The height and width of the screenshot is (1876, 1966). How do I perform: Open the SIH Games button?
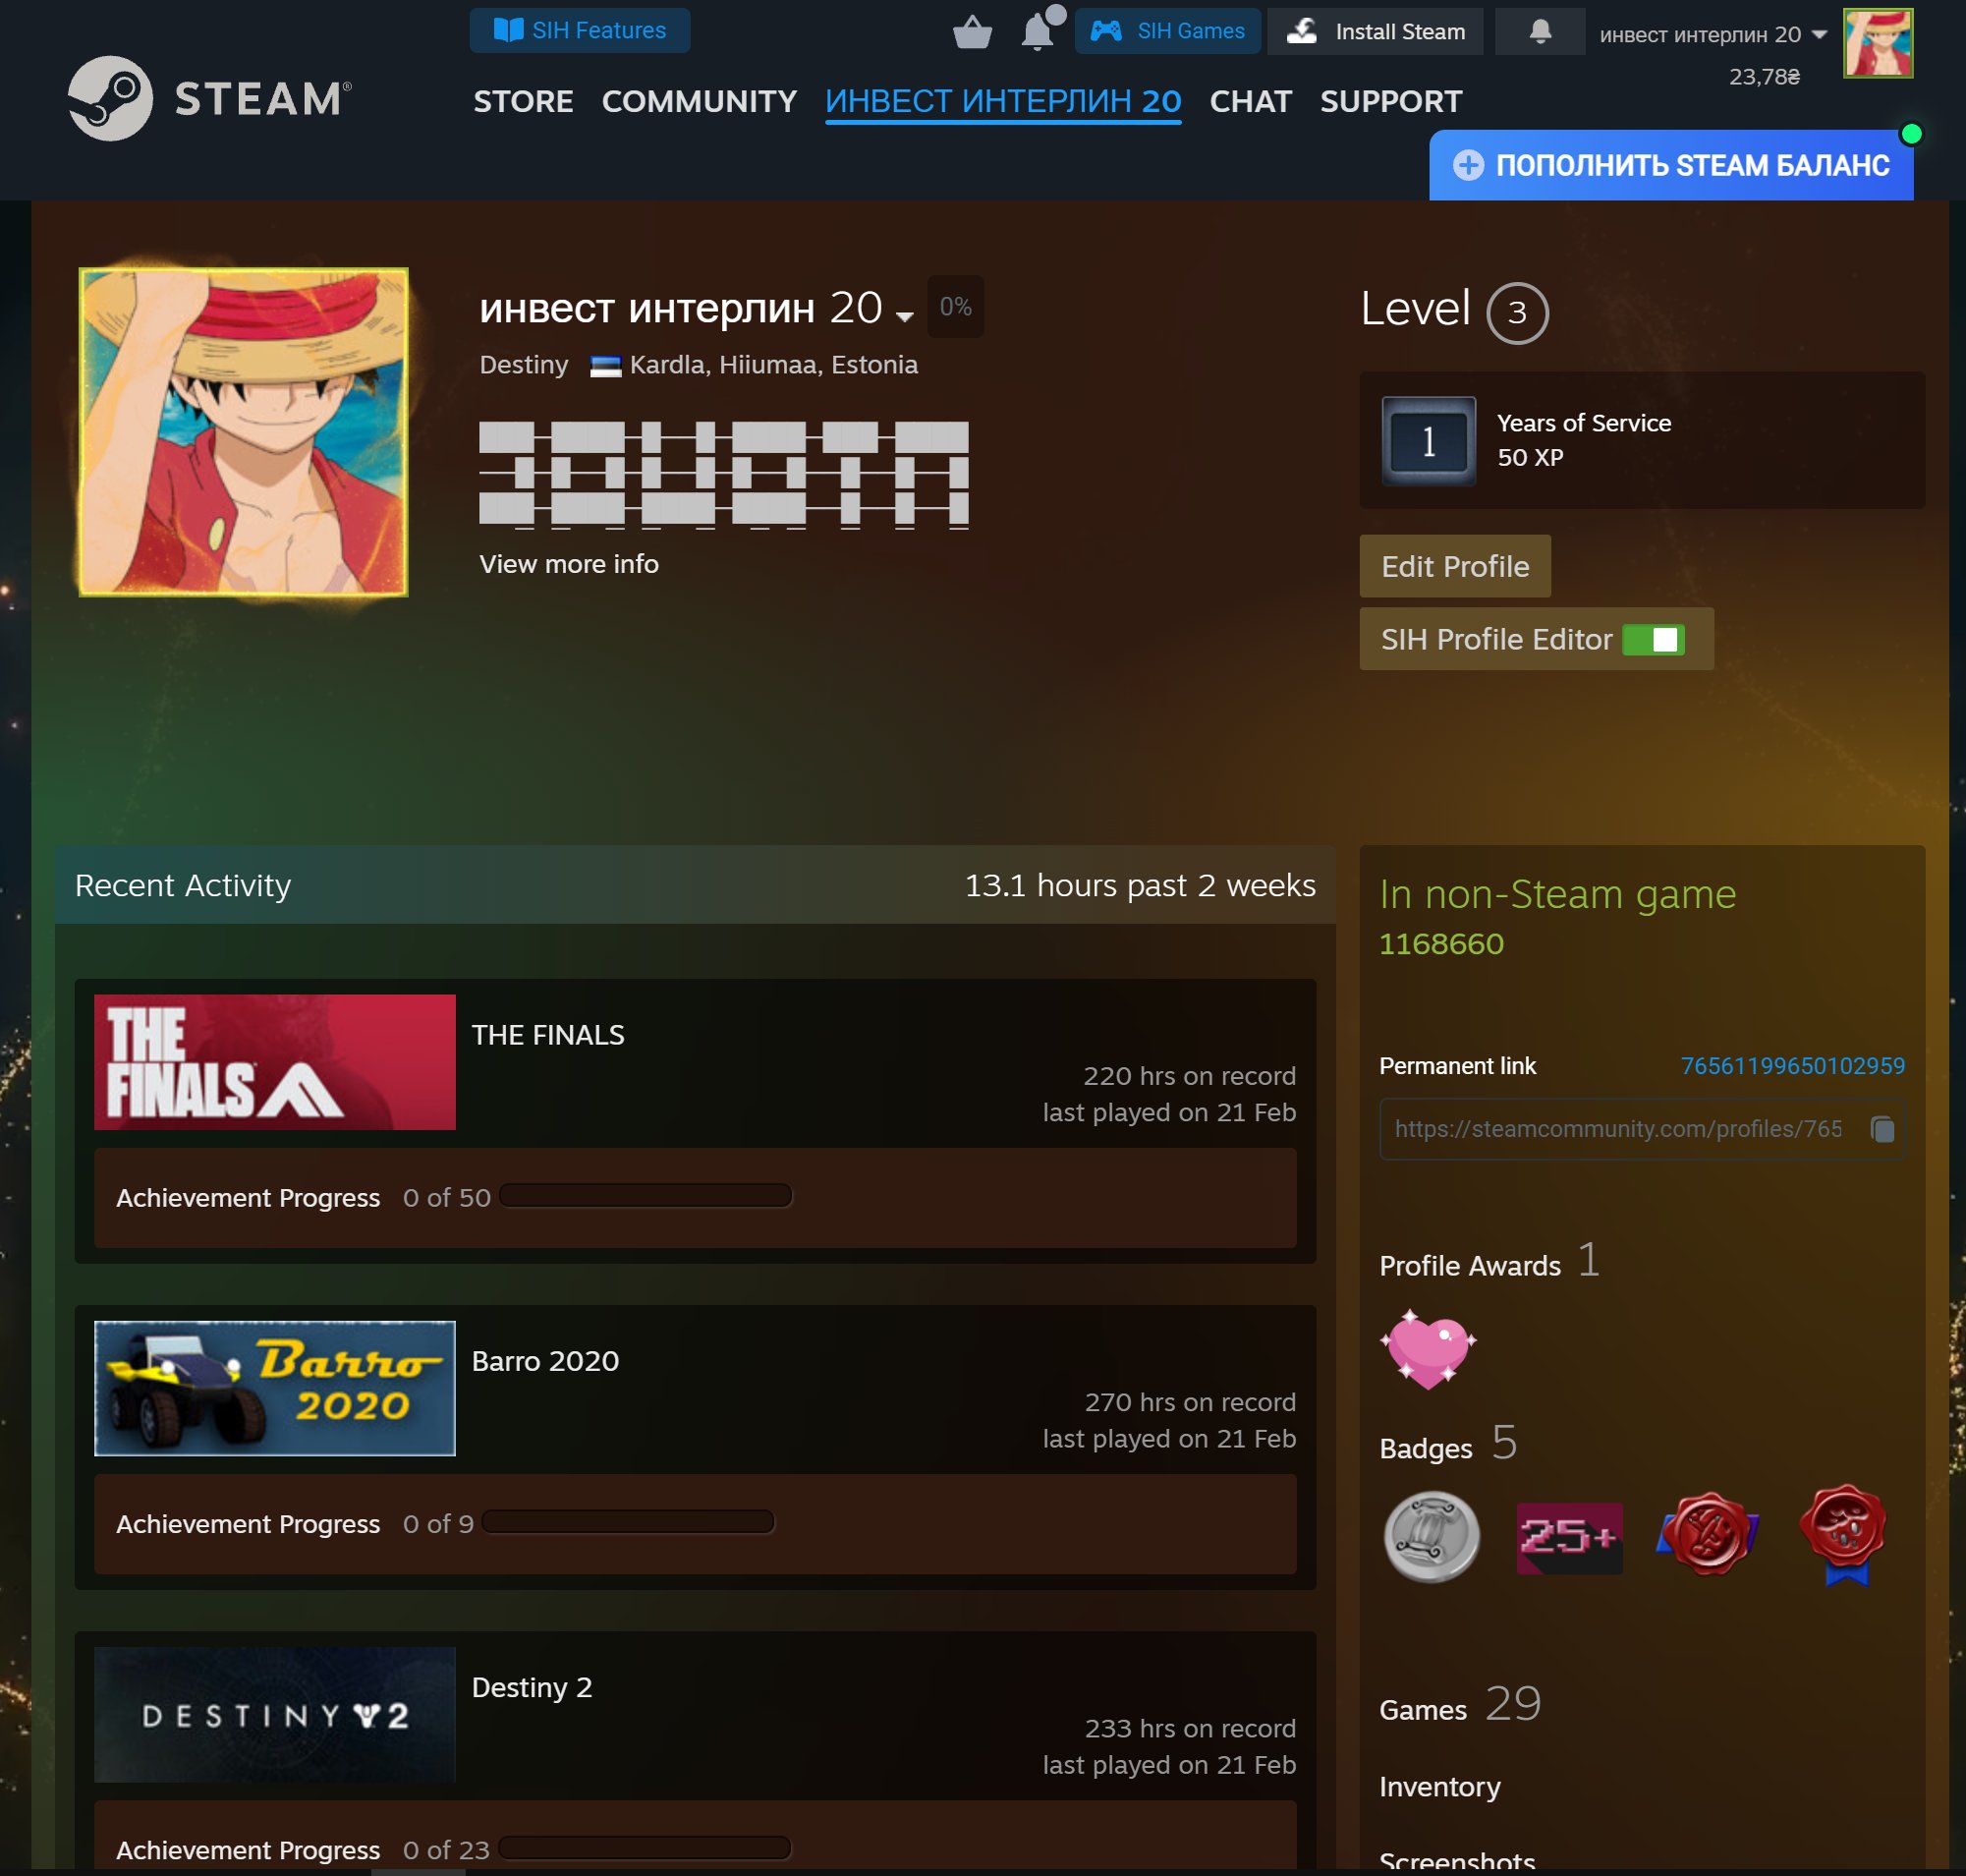pyautogui.click(x=1167, y=31)
